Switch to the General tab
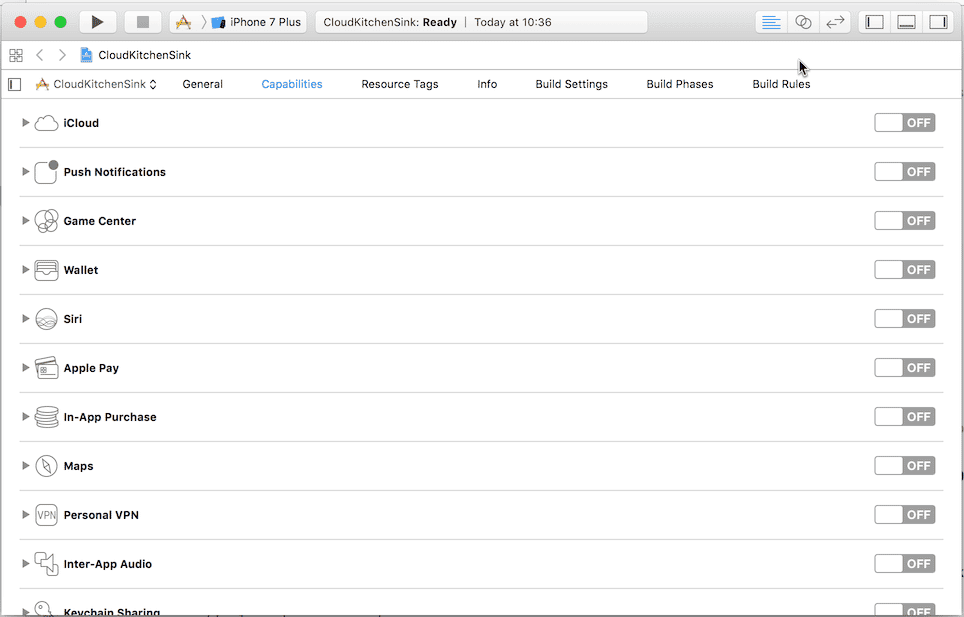This screenshot has width=964, height=617. 202,84
